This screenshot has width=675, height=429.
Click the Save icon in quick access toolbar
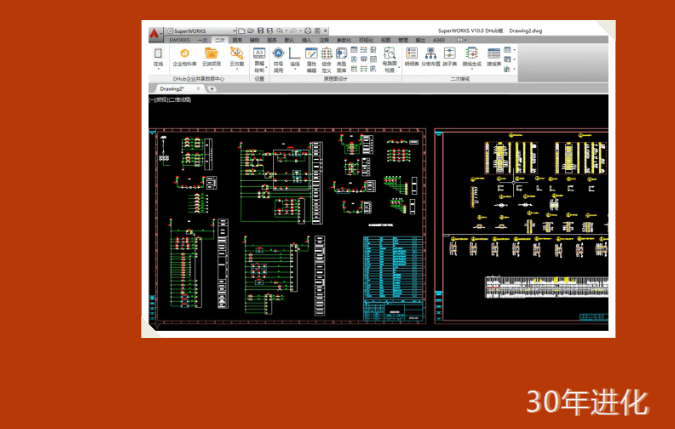260,31
